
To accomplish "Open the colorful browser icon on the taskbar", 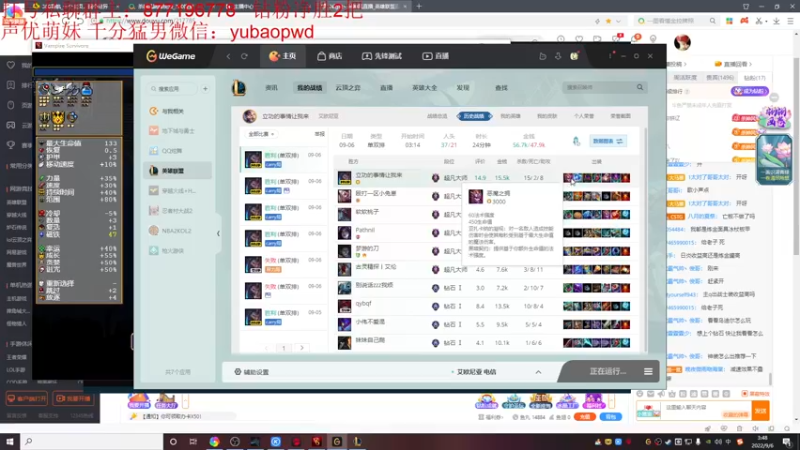I will coord(214,442).
